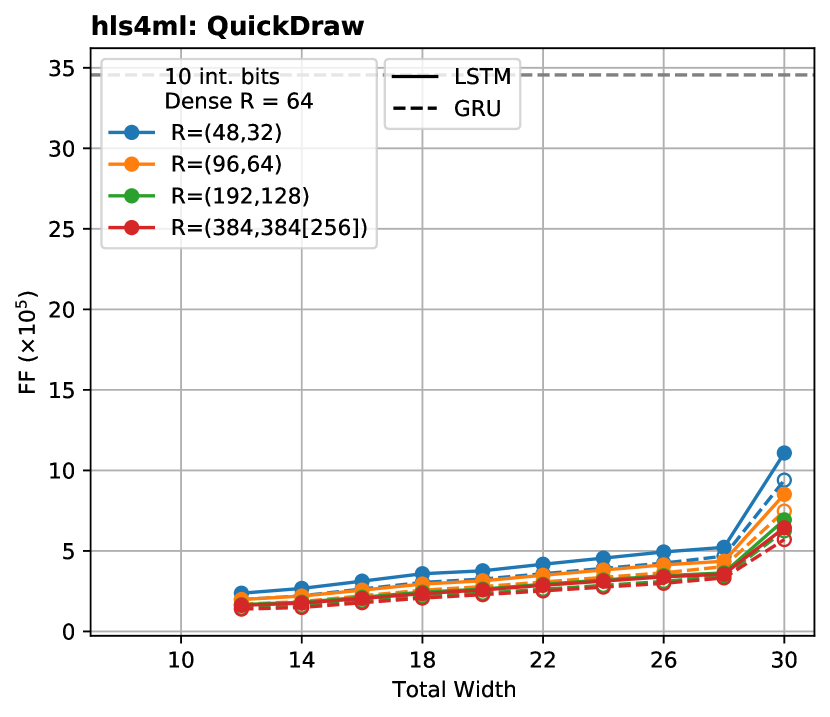Click the y-axis tick label '5'
Viewport: 830px width, 717px height.
click(69, 552)
